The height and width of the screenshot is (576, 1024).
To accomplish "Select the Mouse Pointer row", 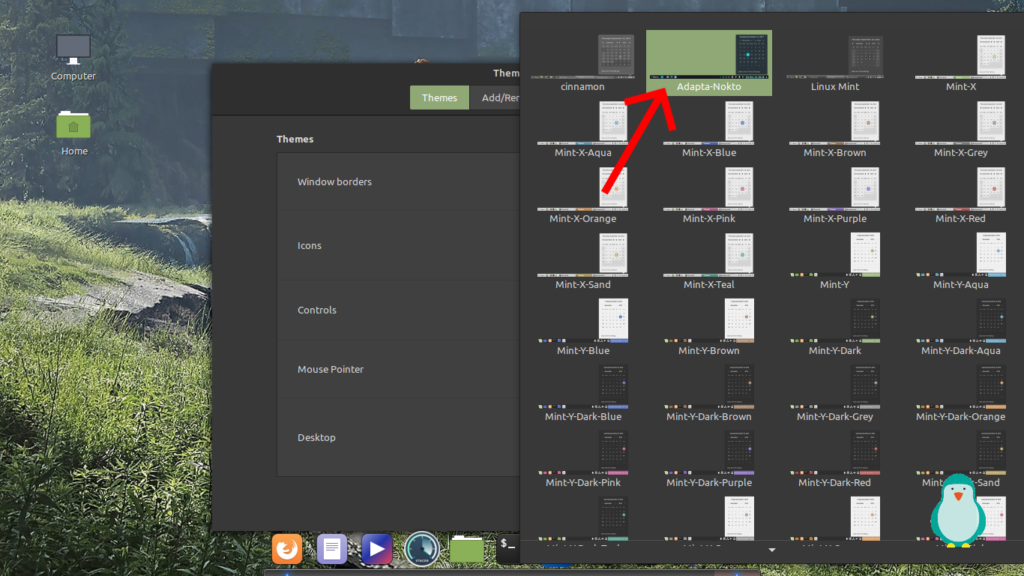I will click(398, 369).
